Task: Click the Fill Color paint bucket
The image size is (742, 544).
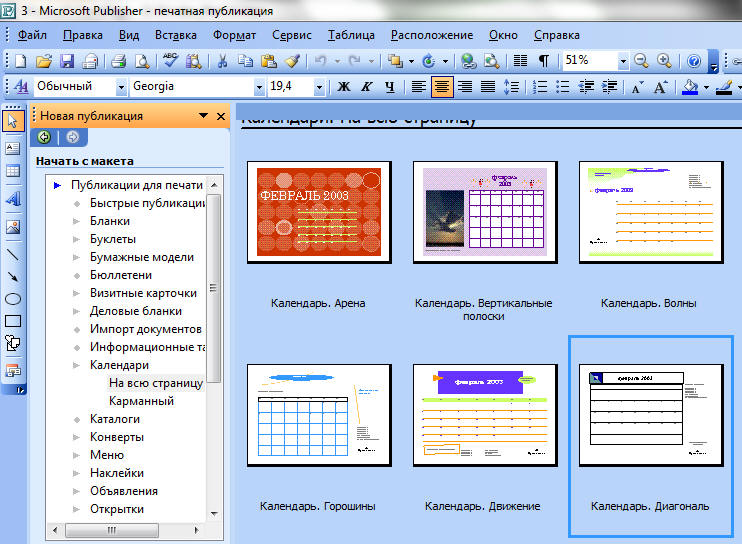Action: tap(690, 87)
